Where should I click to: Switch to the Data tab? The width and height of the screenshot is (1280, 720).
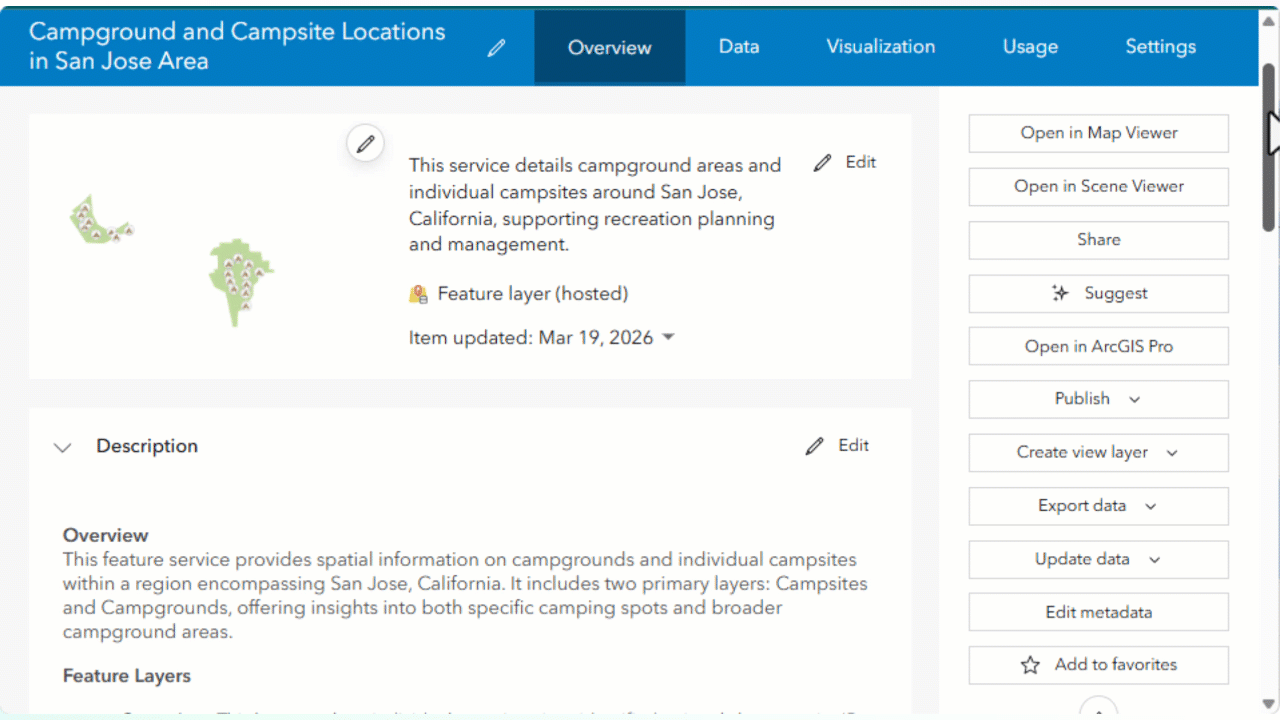738,46
